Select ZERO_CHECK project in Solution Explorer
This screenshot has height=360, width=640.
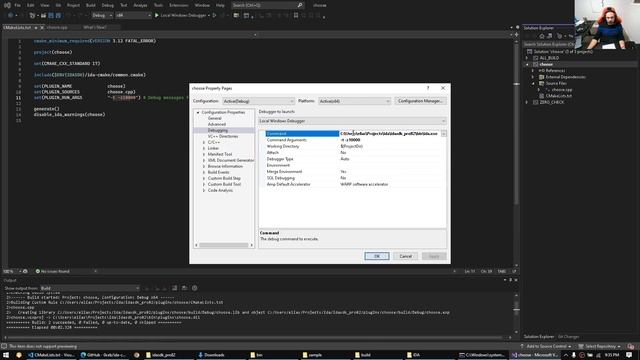[x=551, y=102]
